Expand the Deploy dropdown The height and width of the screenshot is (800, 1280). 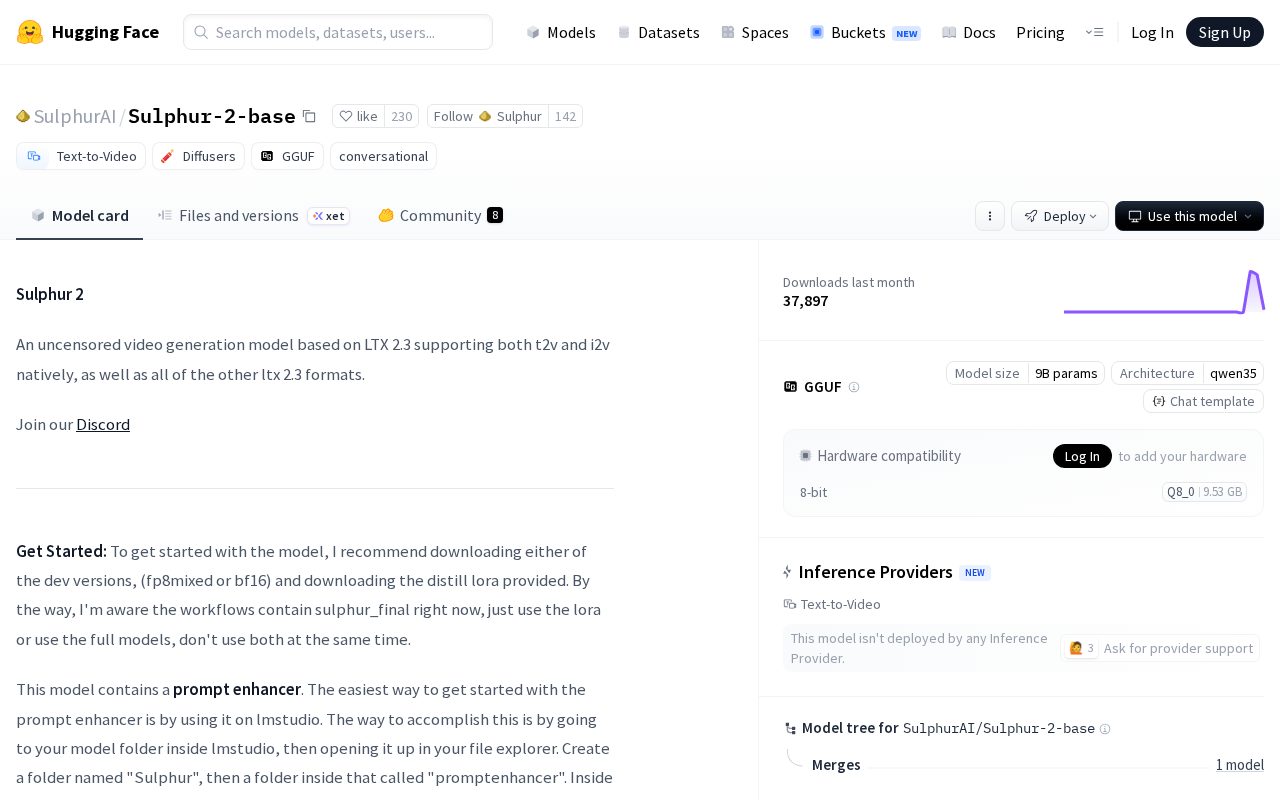coord(1060,216)
